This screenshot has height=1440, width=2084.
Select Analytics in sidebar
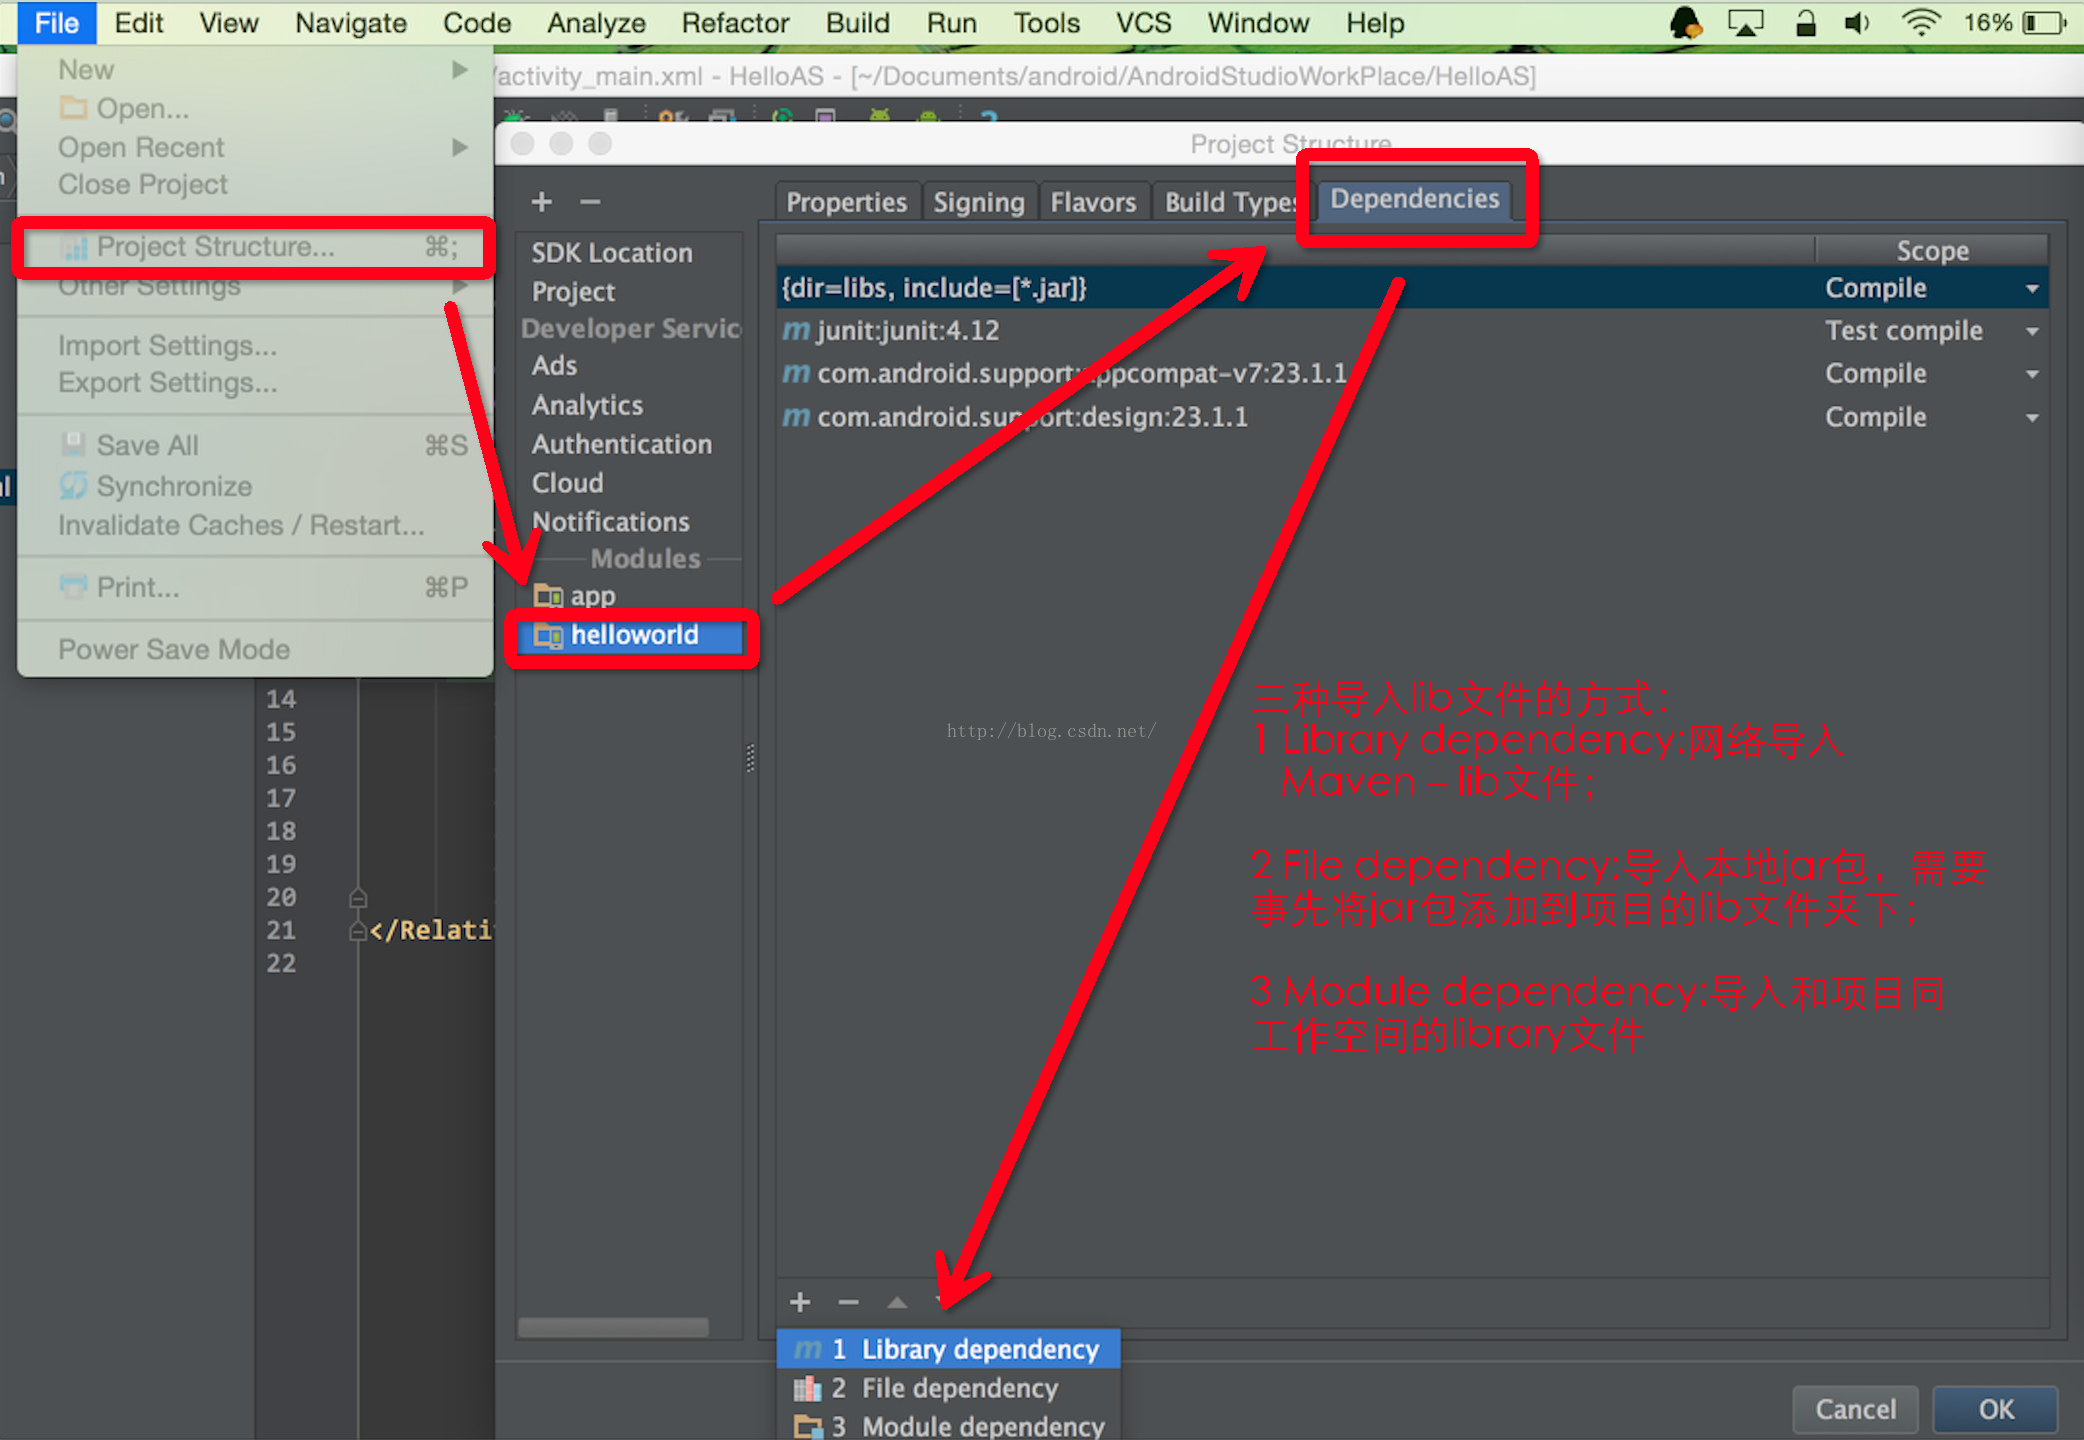pyautogui.click(x=587, y=405)
